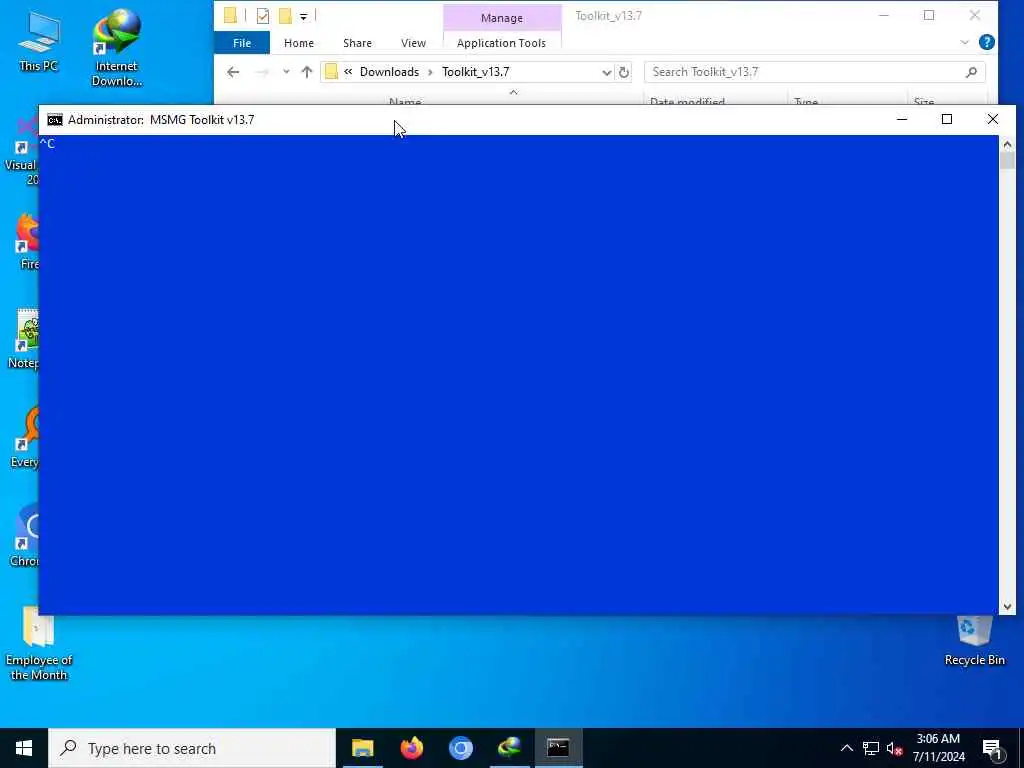
Task: Click the Chrome desktop shortcut
Action: click(26, 536)
